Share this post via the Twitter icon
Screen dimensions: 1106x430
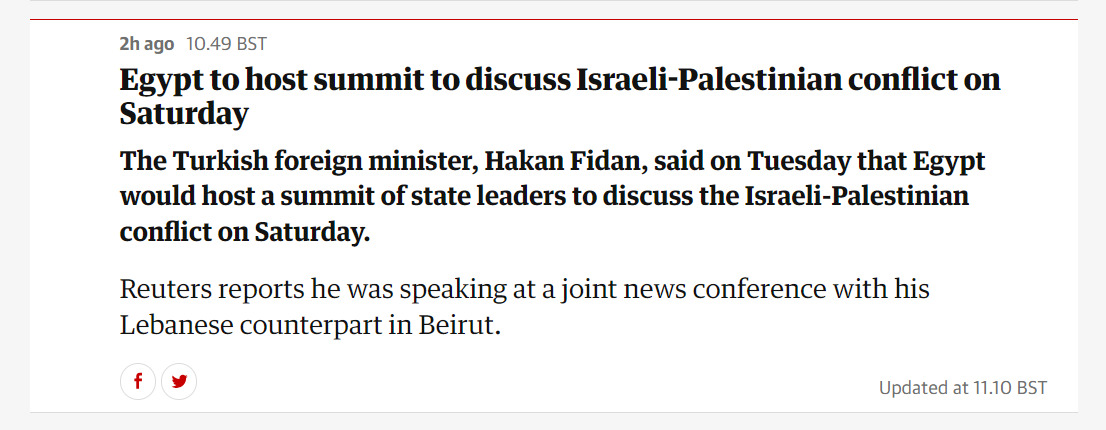coord(179,382)
